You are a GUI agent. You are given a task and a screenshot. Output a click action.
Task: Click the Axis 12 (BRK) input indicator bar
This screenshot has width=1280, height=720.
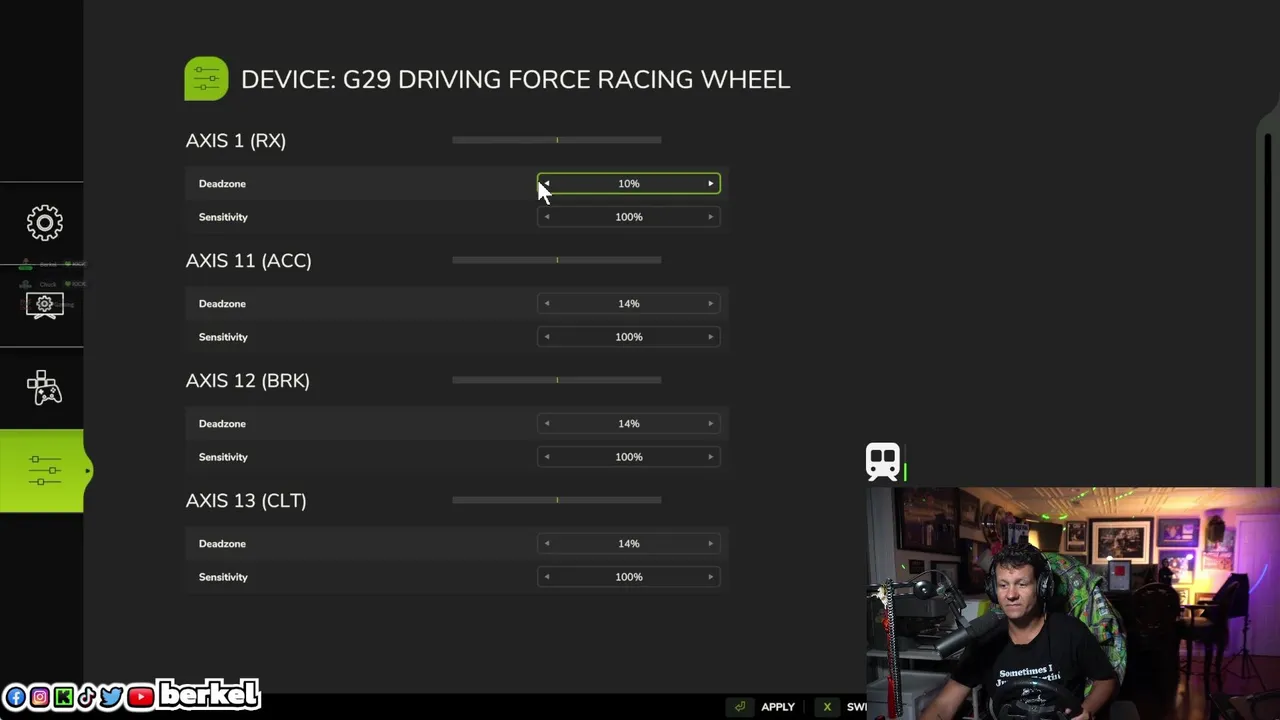tap(557, 380)
